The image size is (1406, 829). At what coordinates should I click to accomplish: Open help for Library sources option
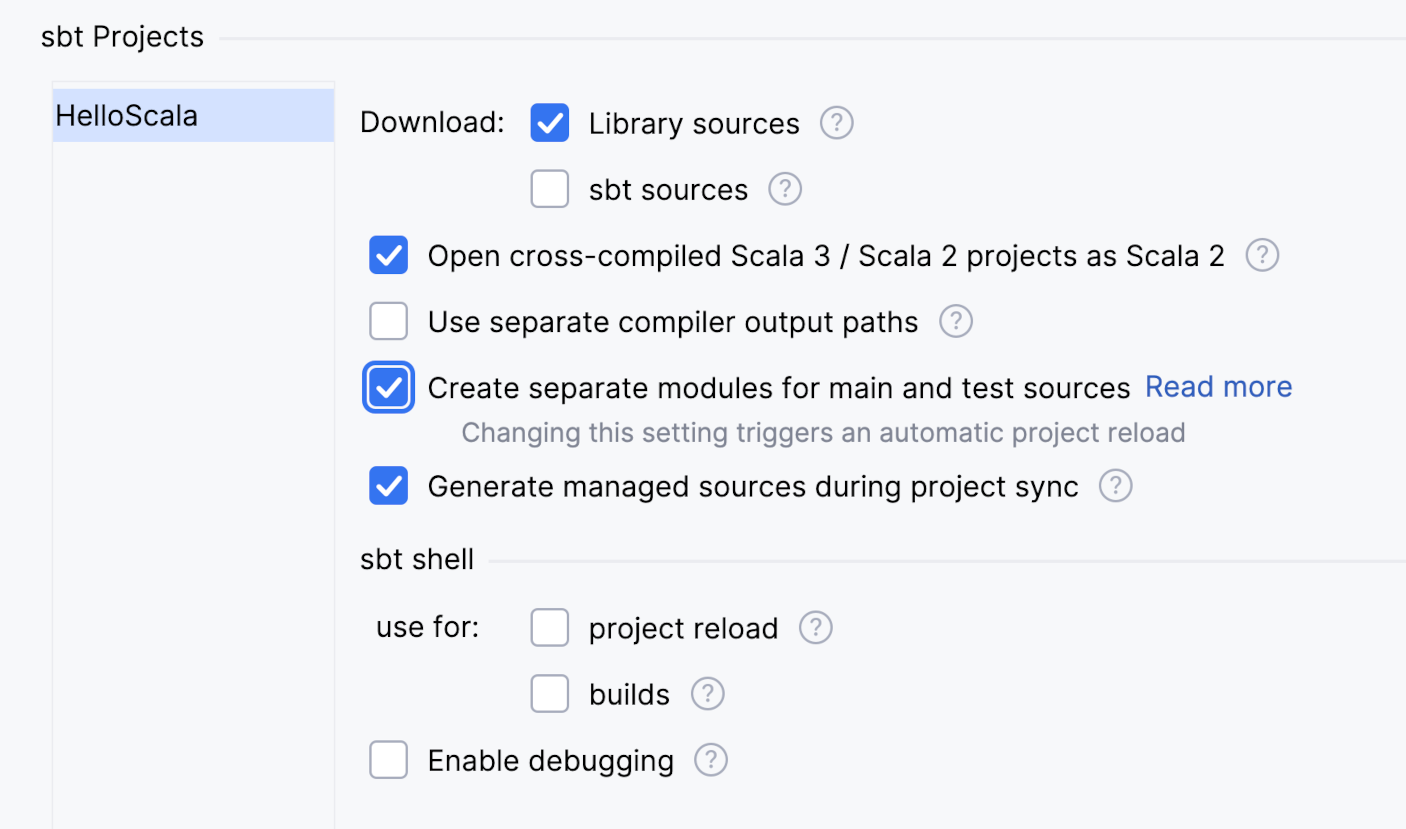pyautogui.click(x=836, y=123)
